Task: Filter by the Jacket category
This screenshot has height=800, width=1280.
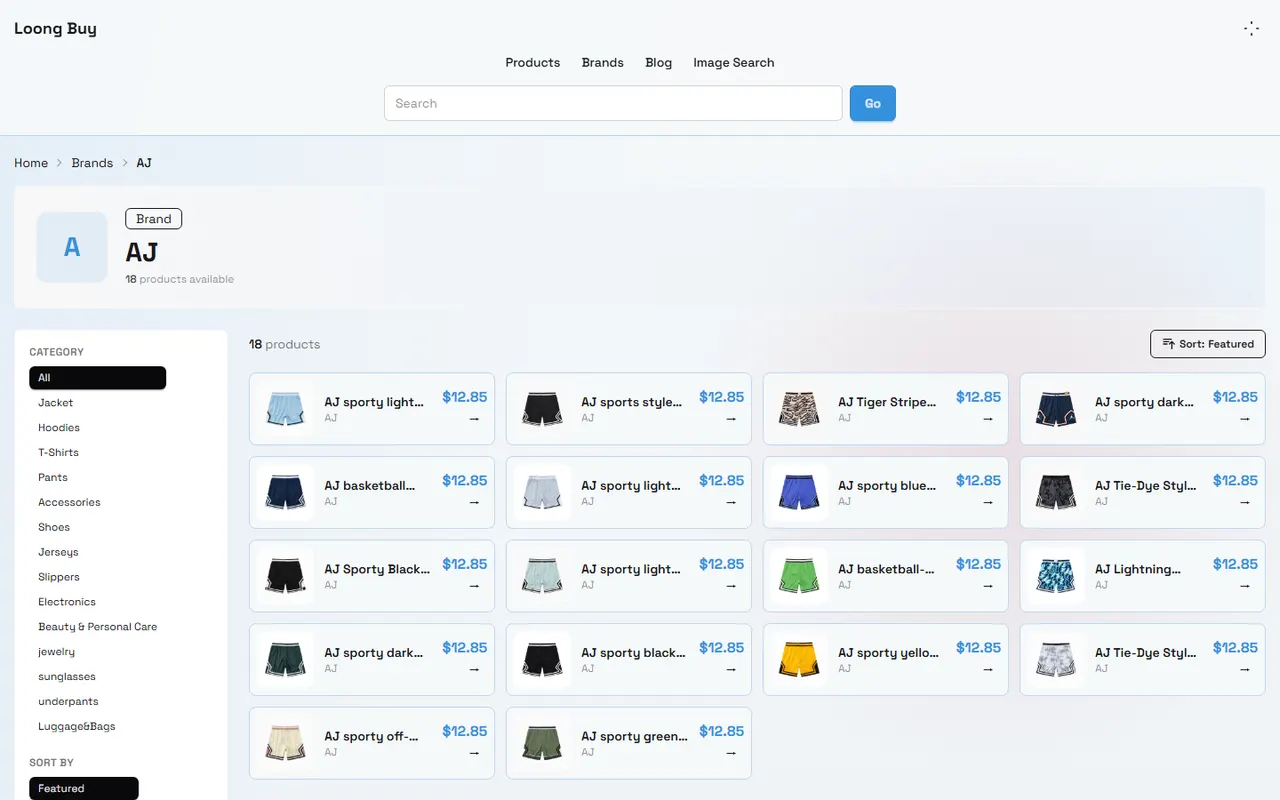Action: [x=98, y=403]
